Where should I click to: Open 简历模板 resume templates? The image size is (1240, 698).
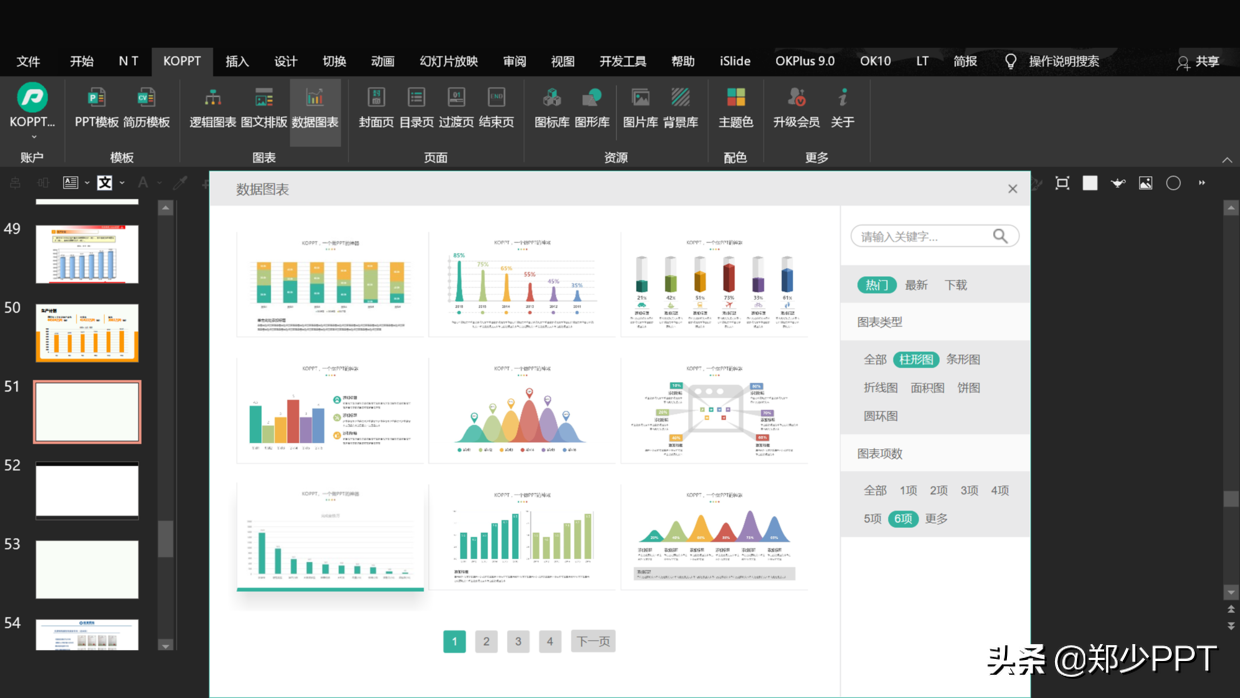[x=146, y=108]
